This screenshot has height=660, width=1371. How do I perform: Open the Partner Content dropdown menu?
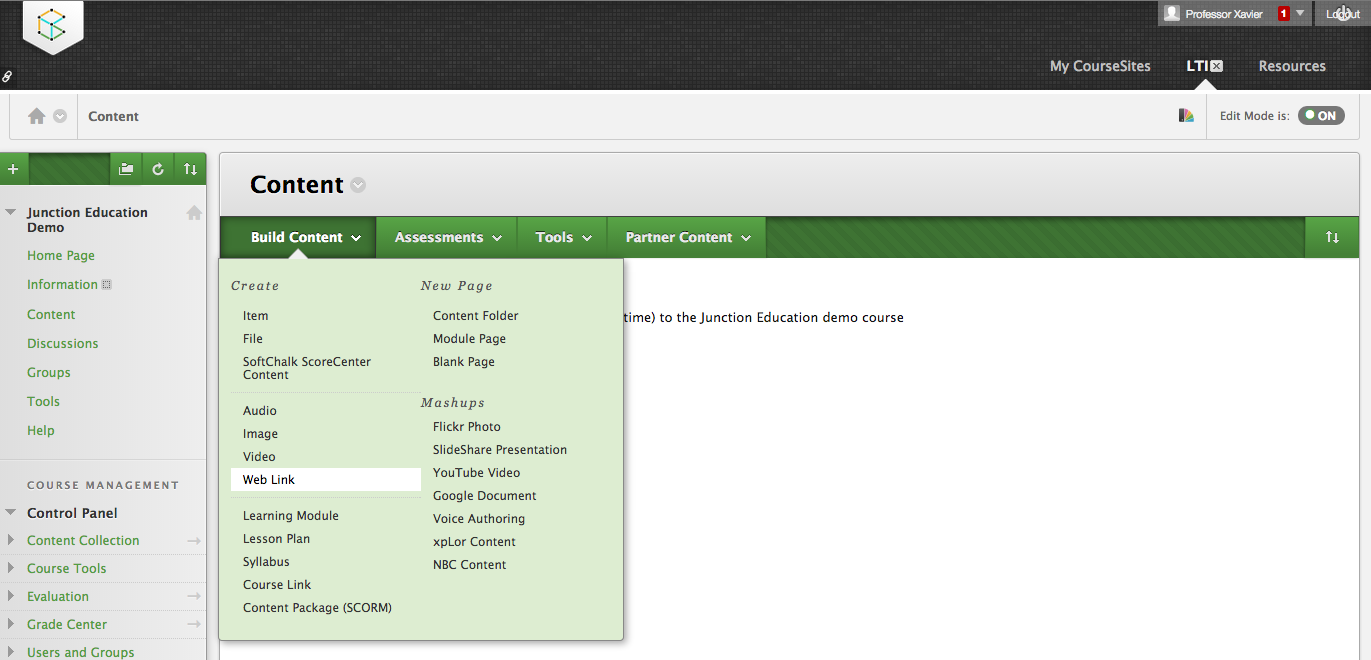click(687, 237)
